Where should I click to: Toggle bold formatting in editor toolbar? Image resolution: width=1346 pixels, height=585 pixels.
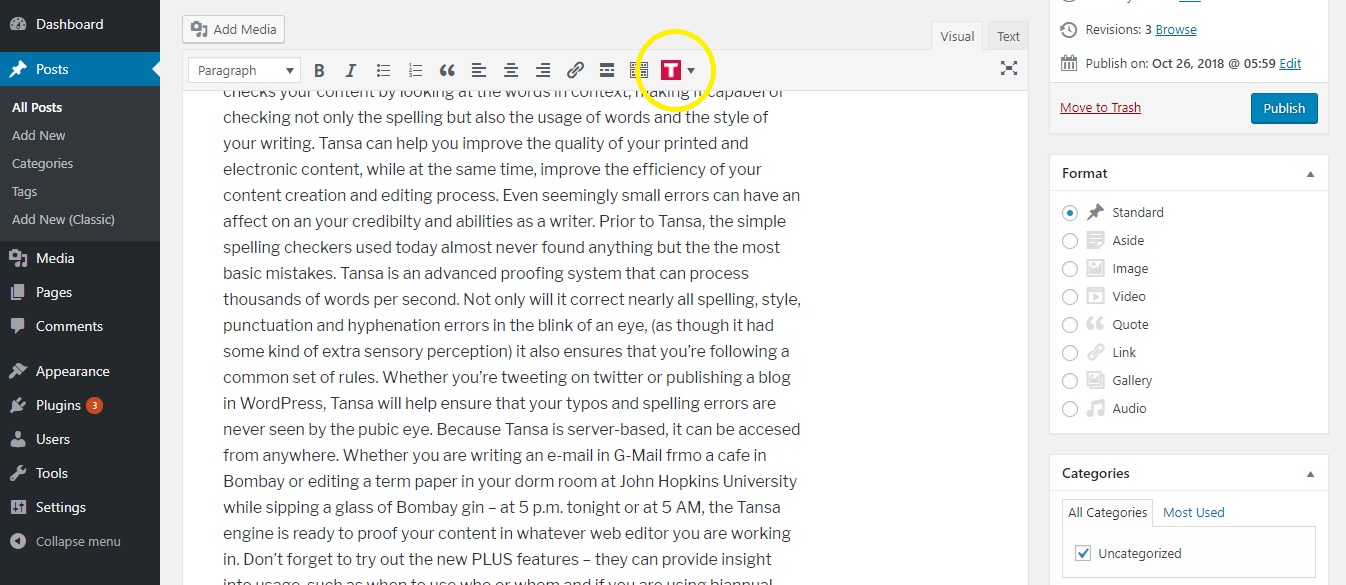point(319,70)
